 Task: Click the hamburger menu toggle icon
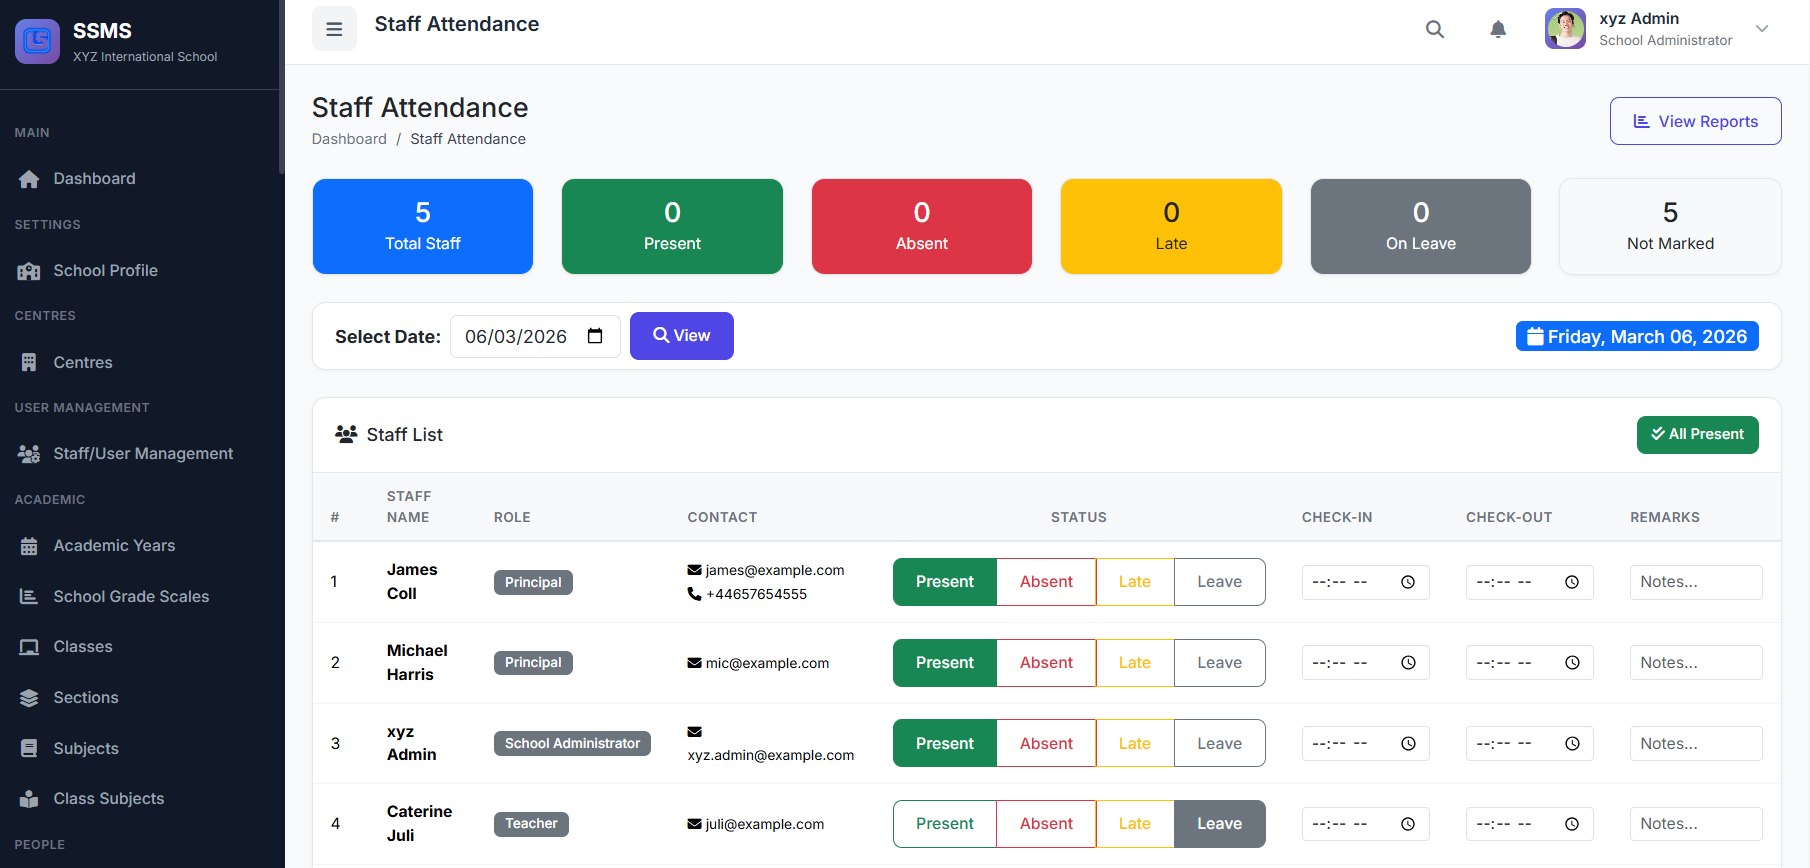pyautogui.click(x=334, y=29)
